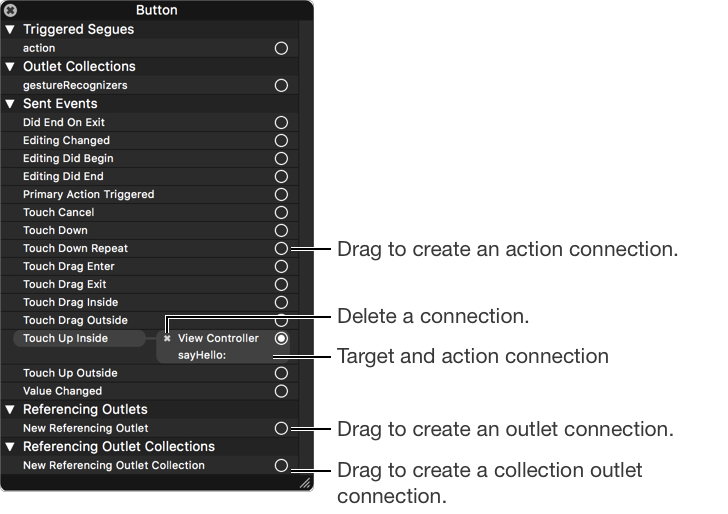Collapse the Outlet Collections section

coord(10,67)
